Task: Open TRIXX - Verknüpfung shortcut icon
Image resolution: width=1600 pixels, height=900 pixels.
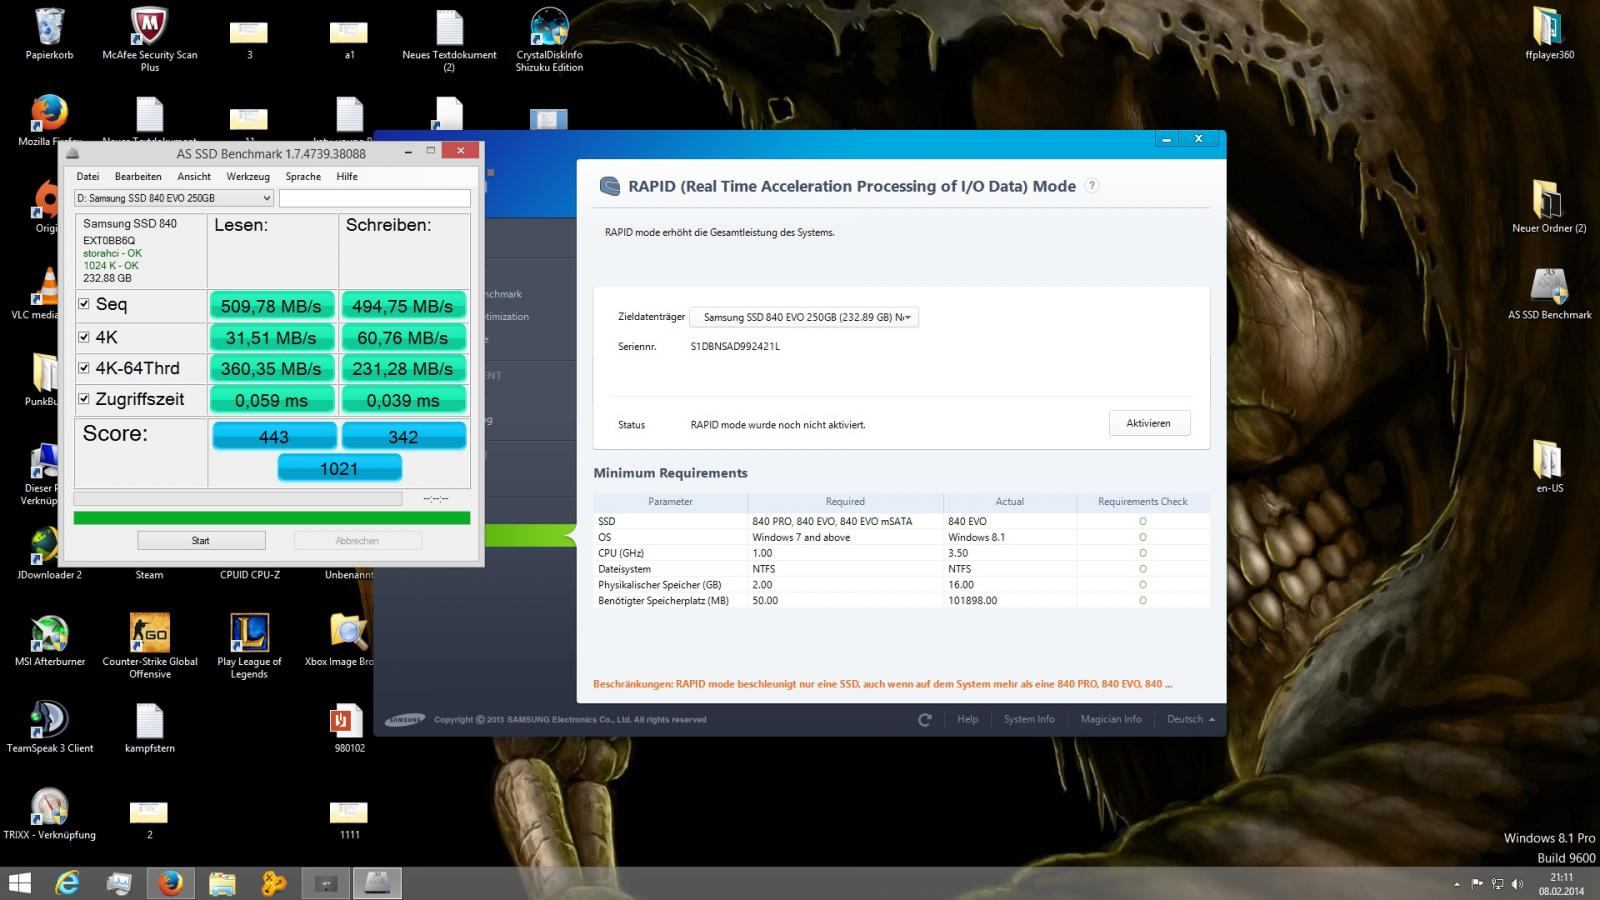Action: 50,813
